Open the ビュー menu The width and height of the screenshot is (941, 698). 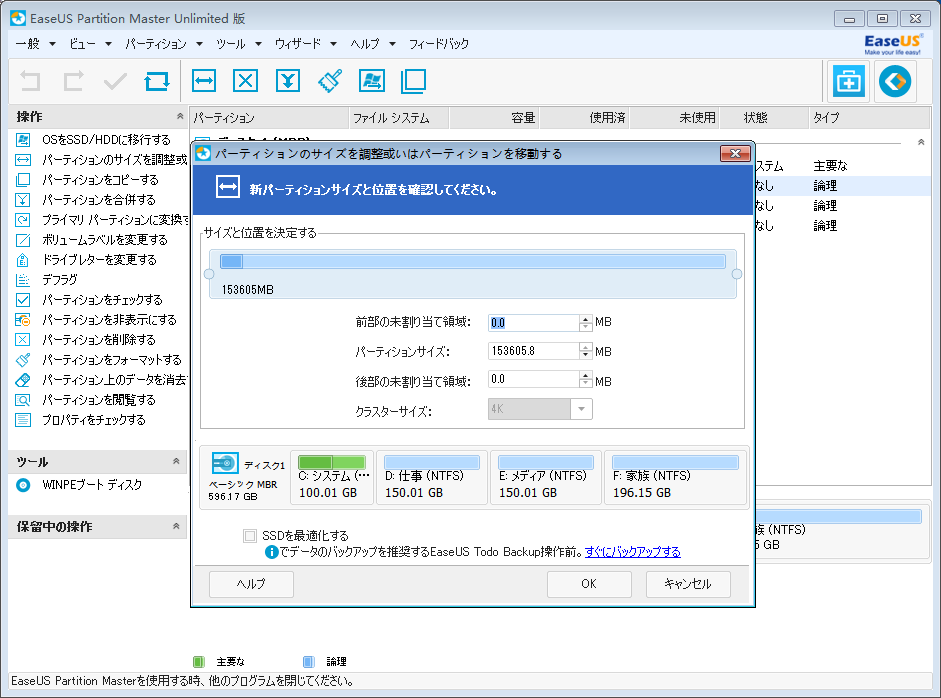91,44
